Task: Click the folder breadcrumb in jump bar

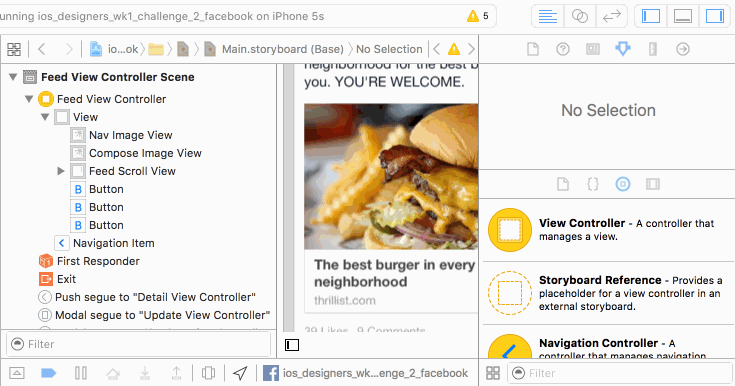Action: point(156,49)
